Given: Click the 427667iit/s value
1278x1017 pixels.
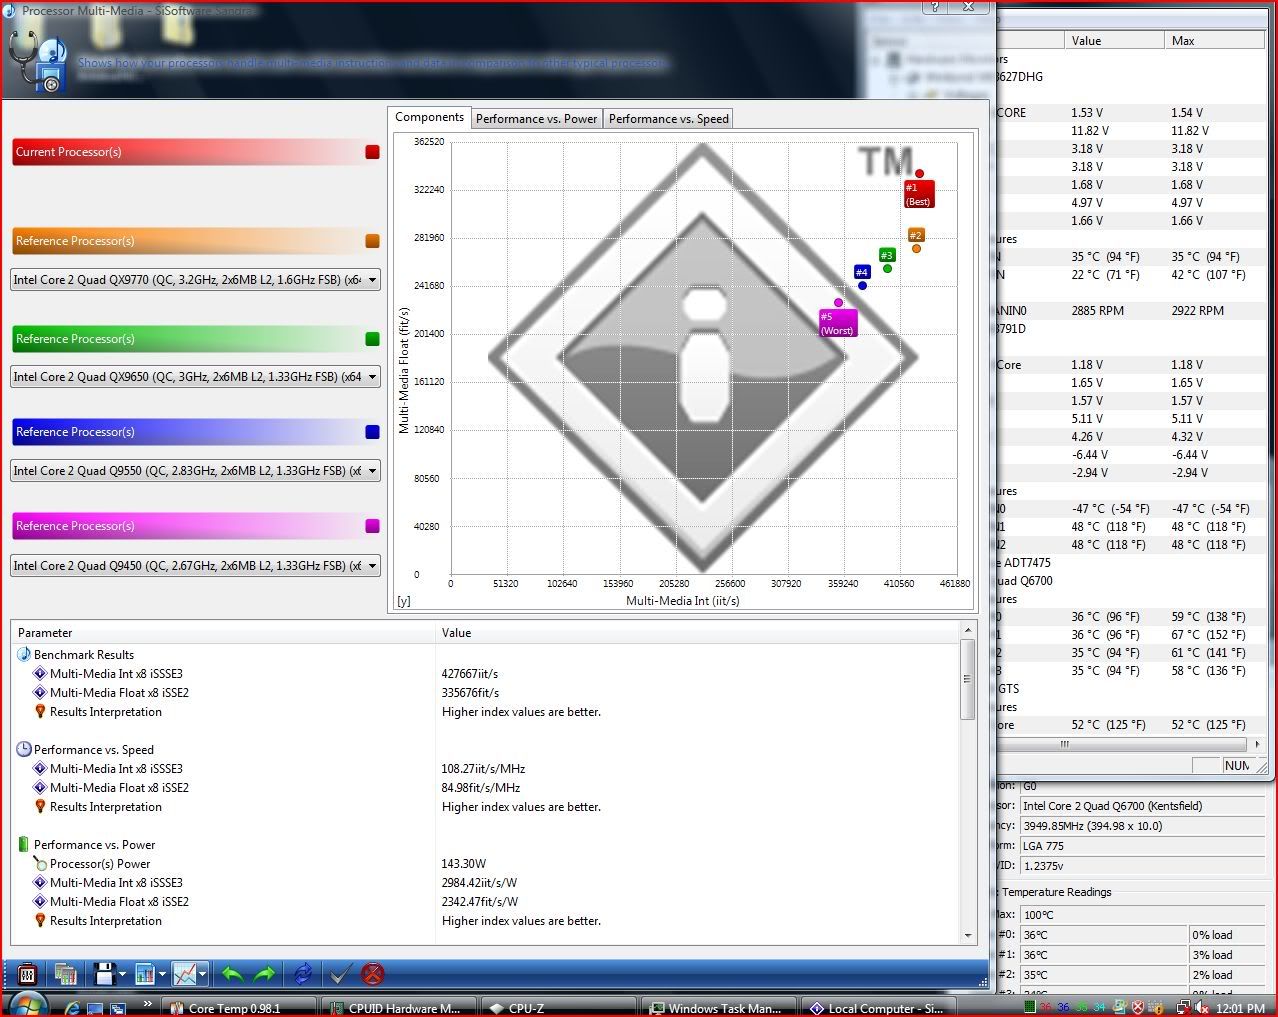Looking at the screenshot, I should pos(470,674).
